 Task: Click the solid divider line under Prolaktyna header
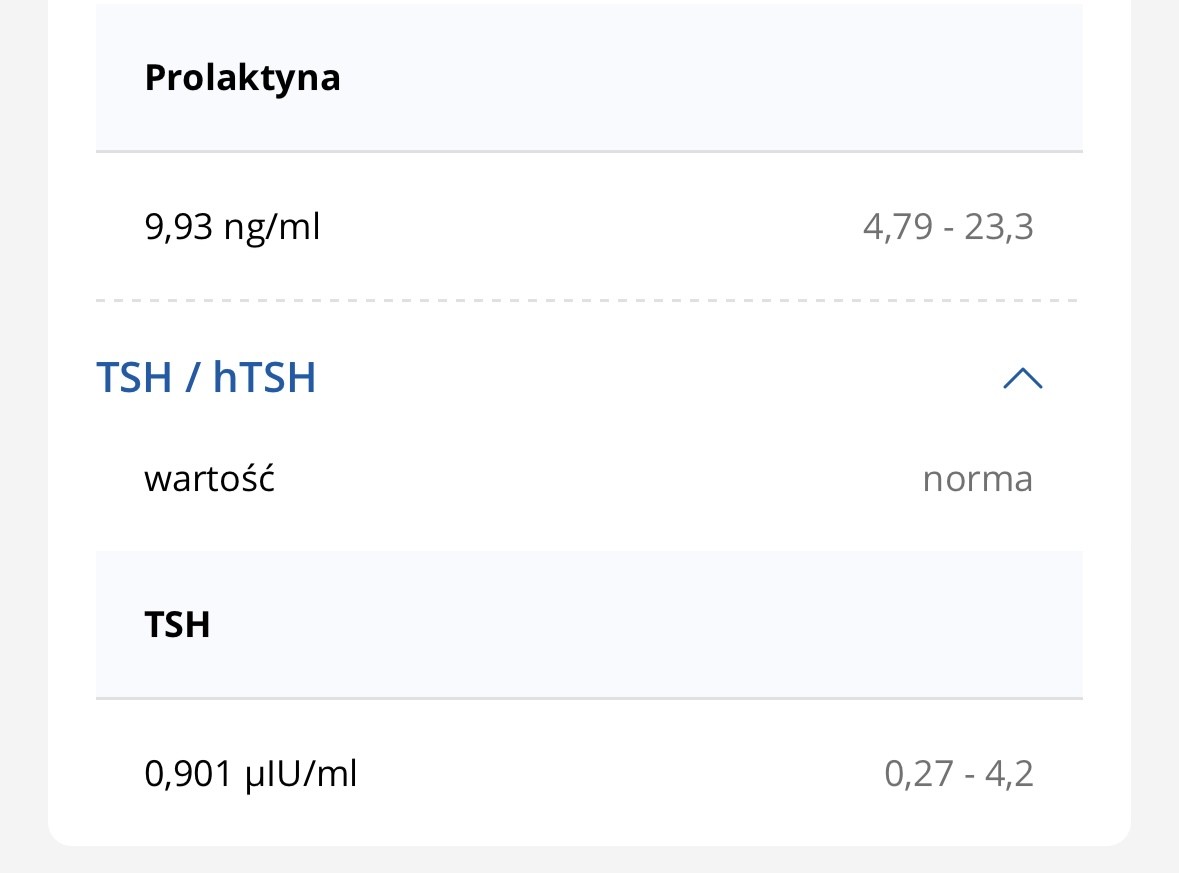[588, 152]
